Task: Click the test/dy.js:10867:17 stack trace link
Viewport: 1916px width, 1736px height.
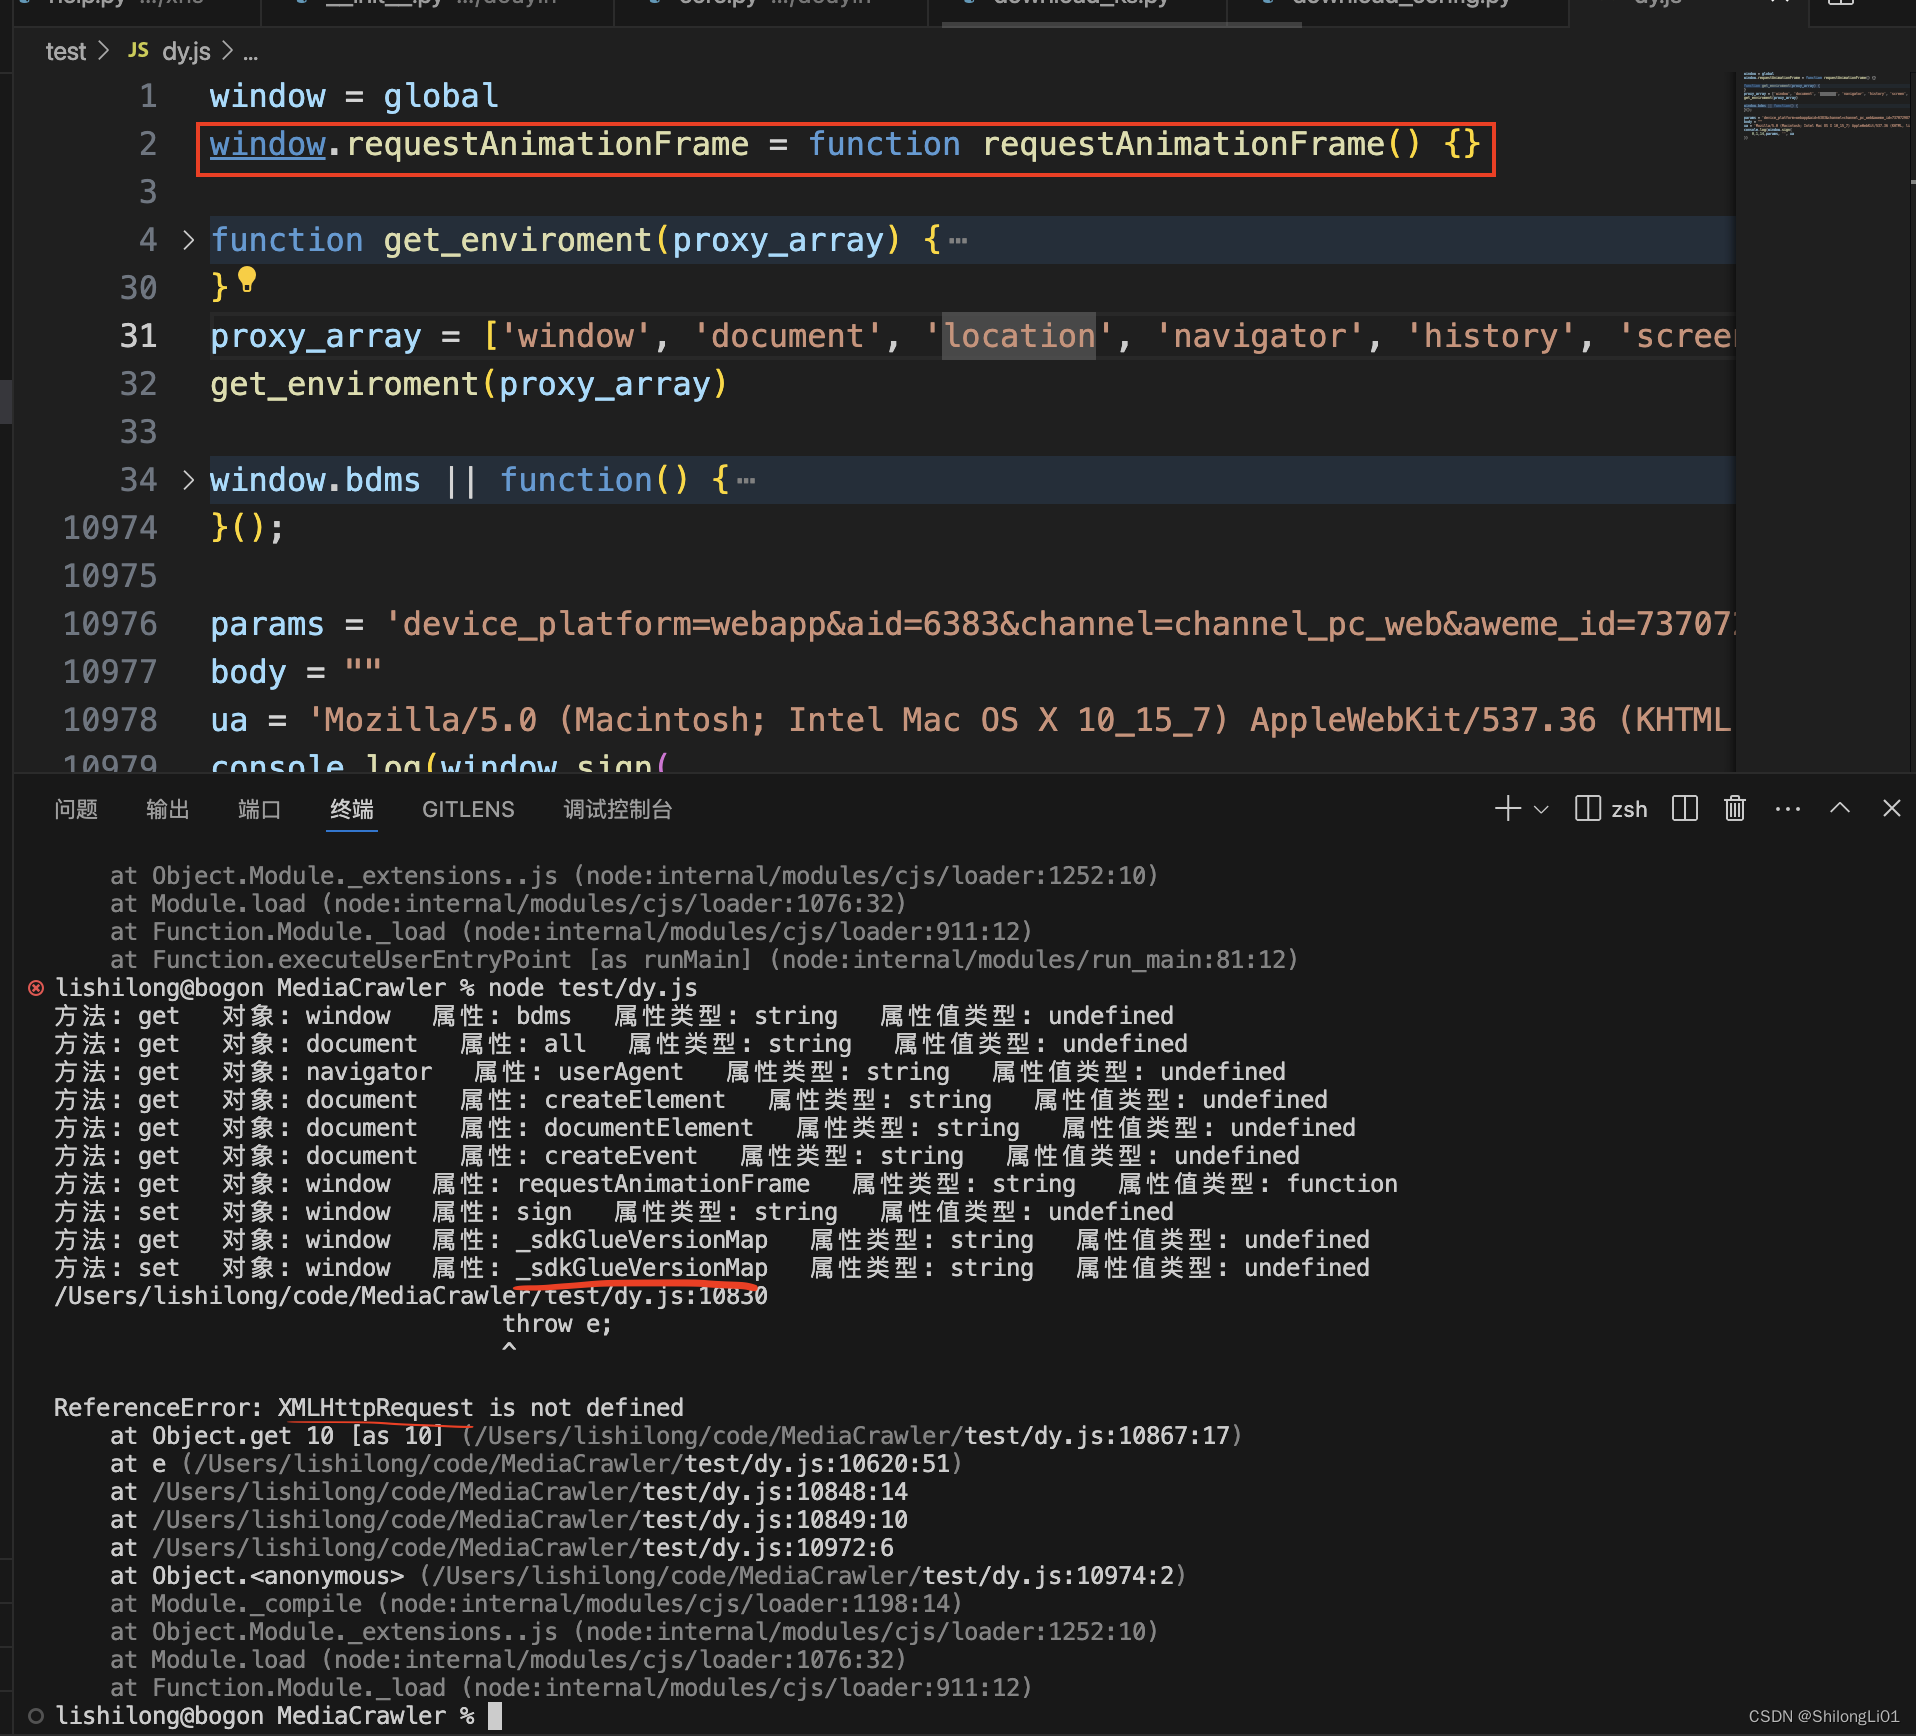Action: 1096,1436
